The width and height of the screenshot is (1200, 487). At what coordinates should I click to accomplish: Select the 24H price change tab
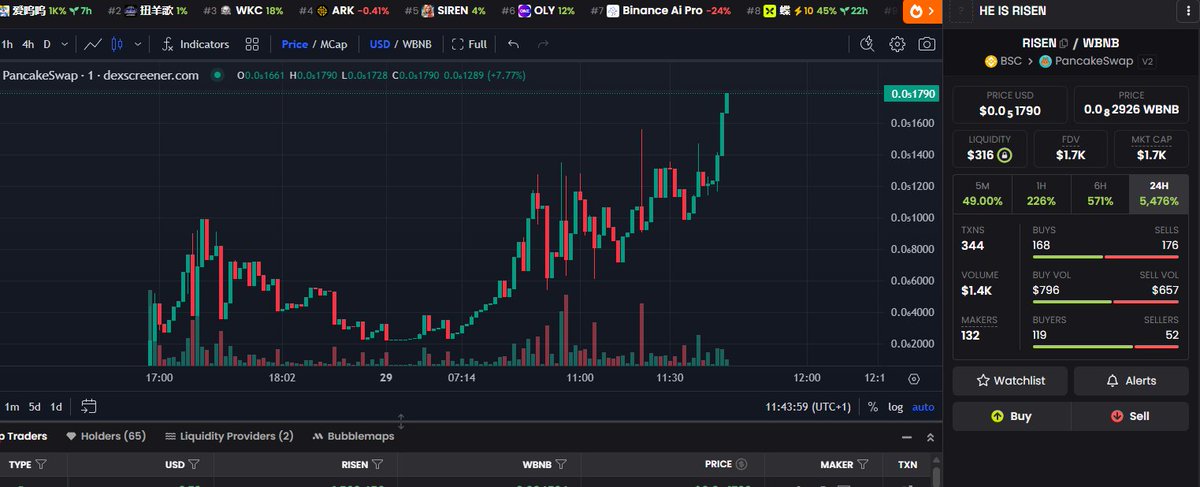coord(1158,193)
